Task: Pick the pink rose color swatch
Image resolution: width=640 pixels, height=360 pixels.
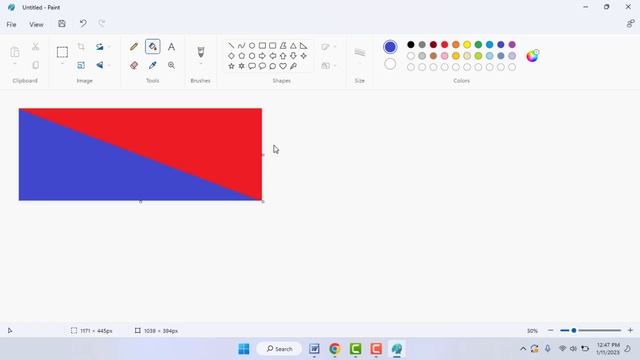Action: 444,56
